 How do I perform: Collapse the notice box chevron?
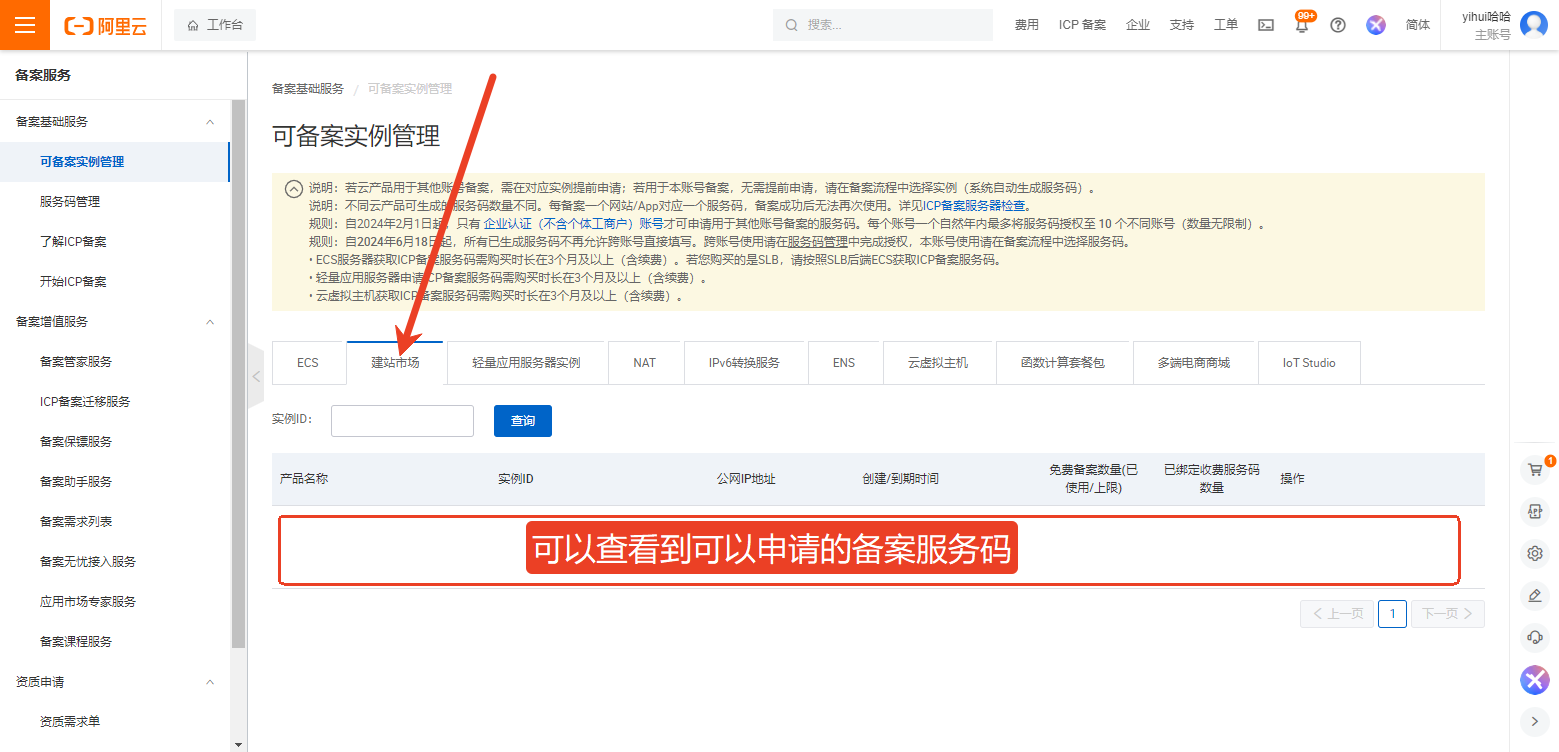(293, 188)
